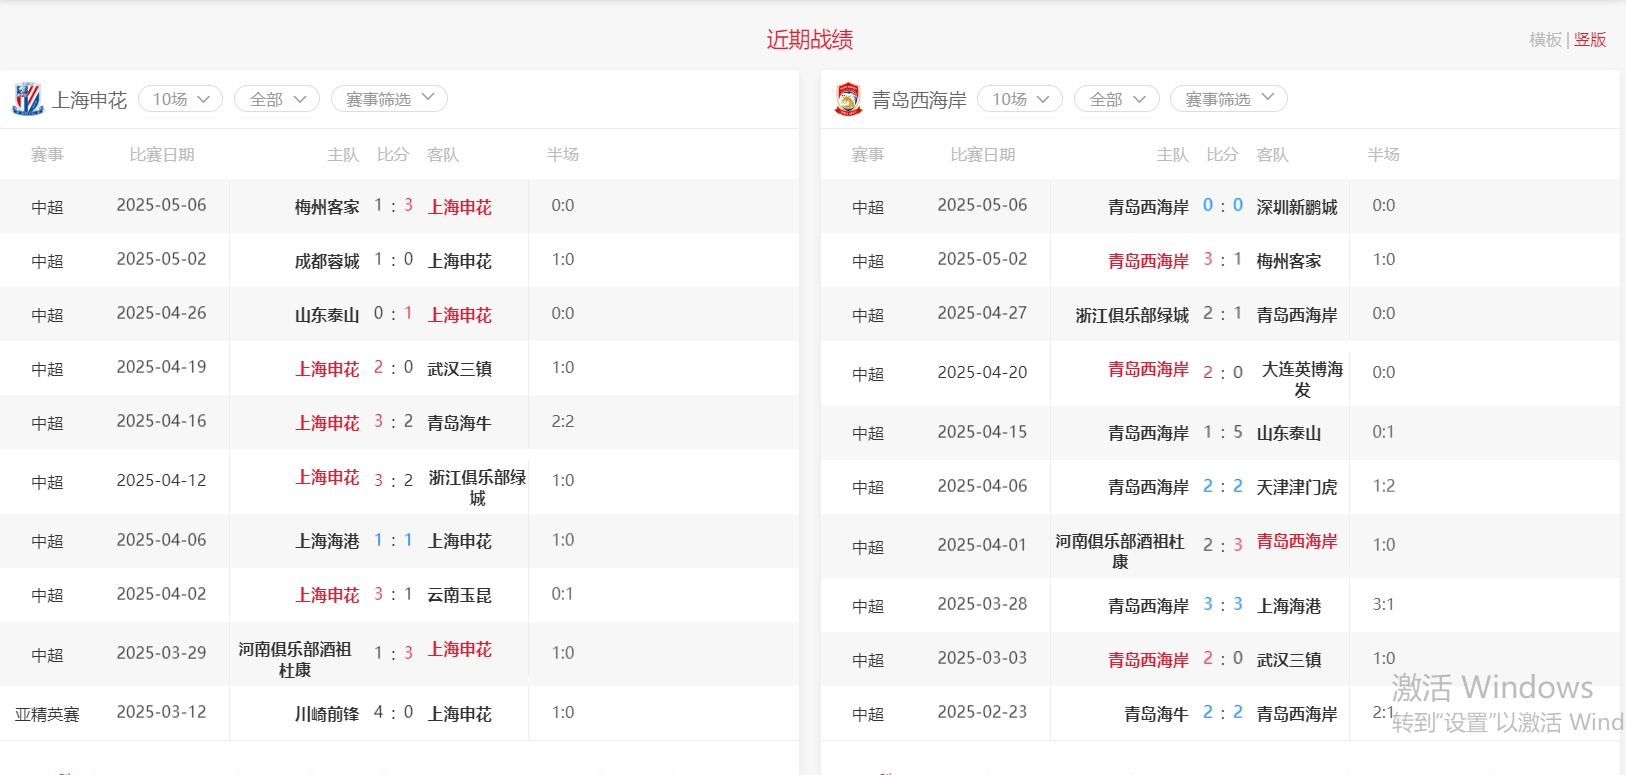Open Qingdao West Coast's 10场 dropdown

pyautogui.click(x=1020, y=99)
